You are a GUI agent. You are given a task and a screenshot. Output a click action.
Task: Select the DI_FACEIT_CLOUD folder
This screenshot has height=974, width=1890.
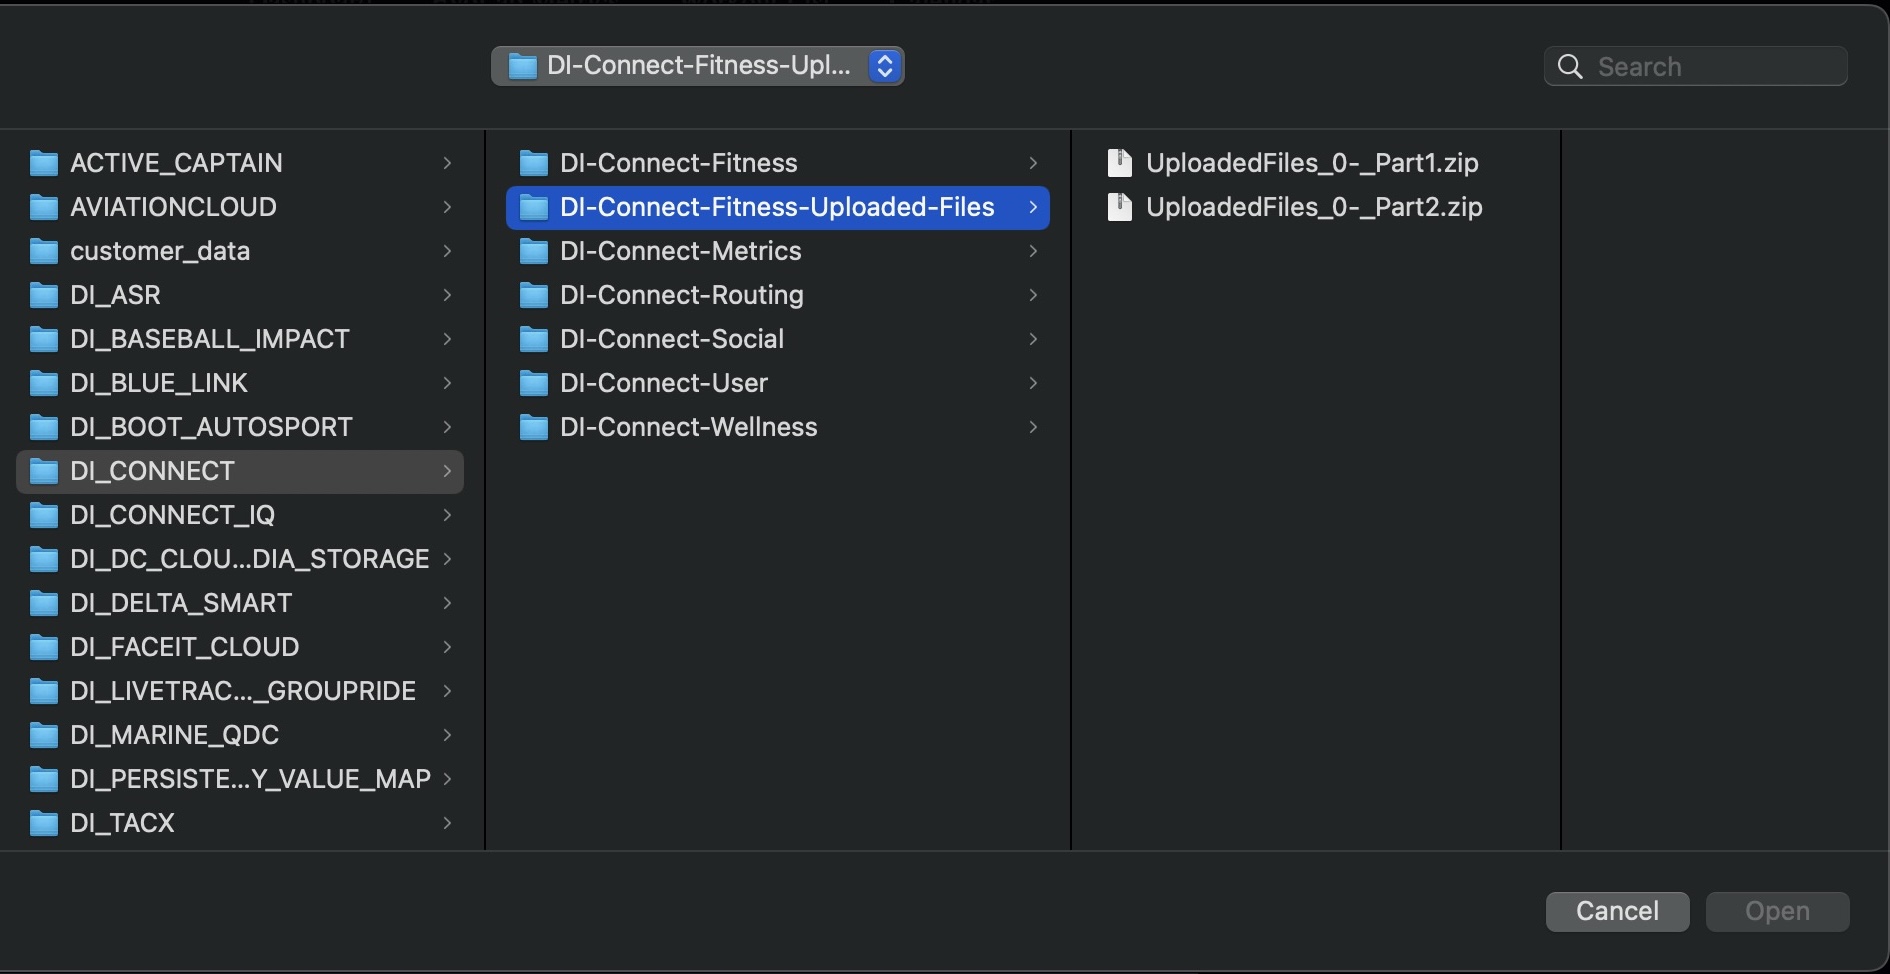[x=184, y=647]
